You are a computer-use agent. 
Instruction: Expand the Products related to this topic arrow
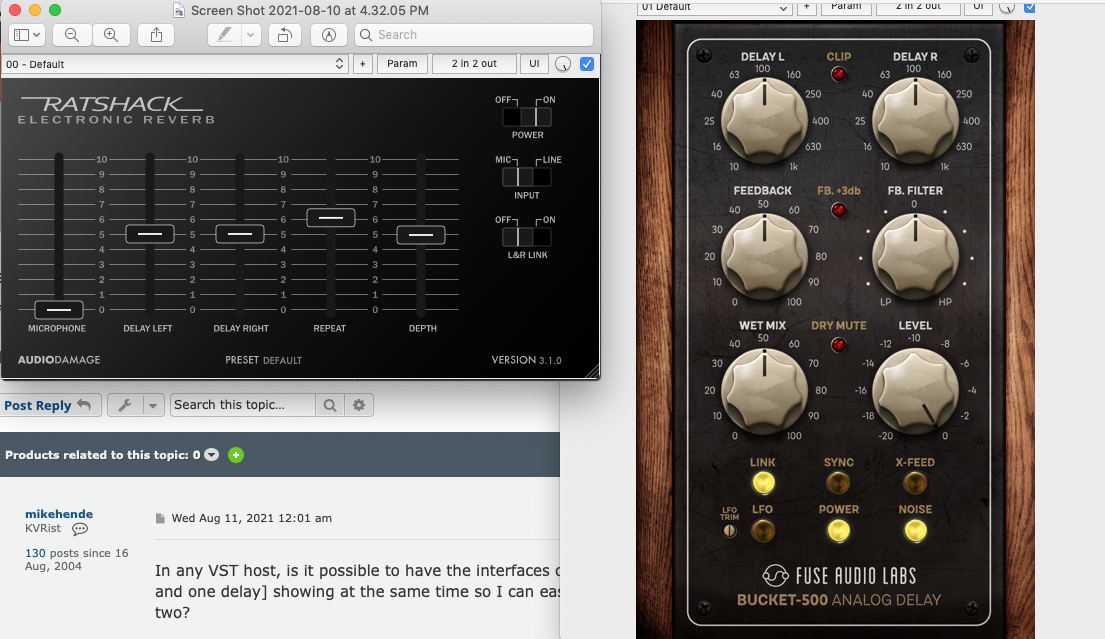click(x=211, y=455)
